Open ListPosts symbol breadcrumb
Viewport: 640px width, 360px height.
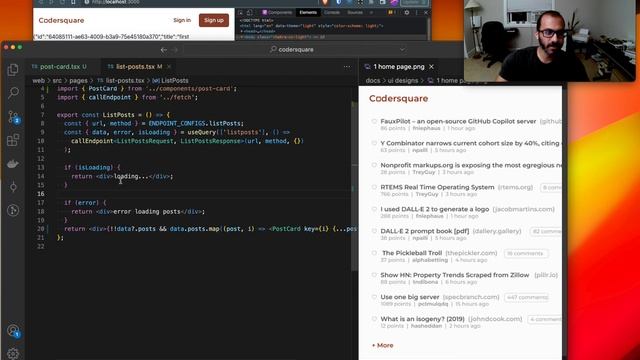pos(171,81)
